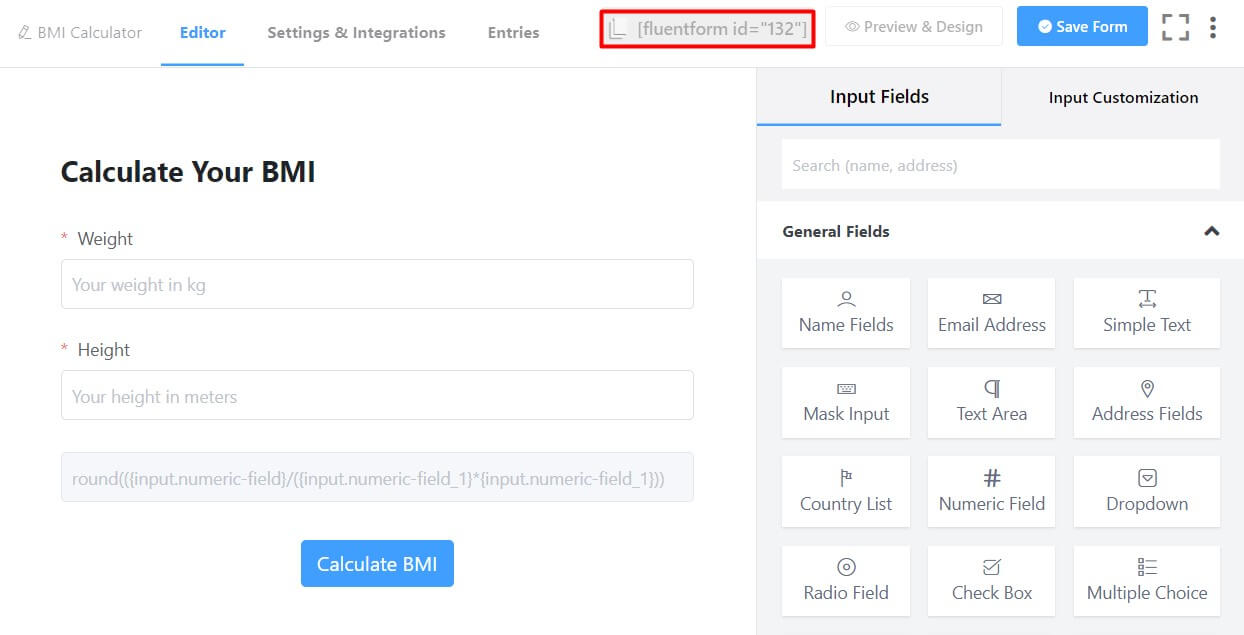Click the Save Form button
The width and height of the screenshot is (1244, 635).
(x=1081, y=26)
